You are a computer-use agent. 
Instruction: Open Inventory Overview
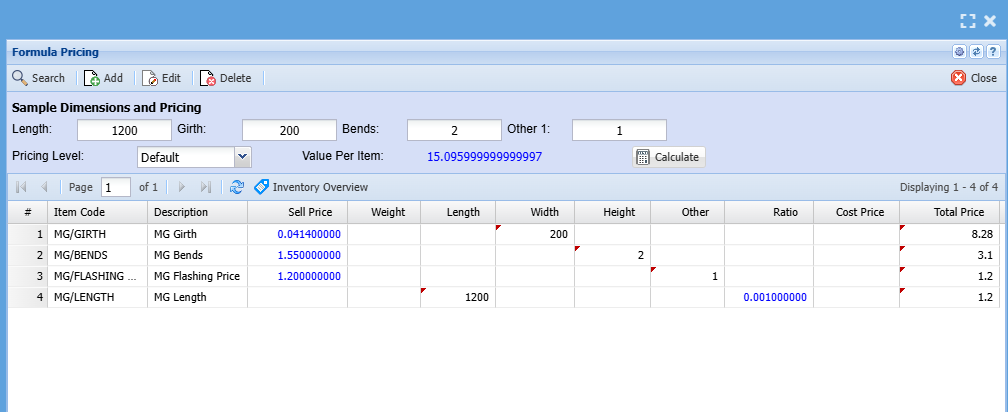(311, 187)
